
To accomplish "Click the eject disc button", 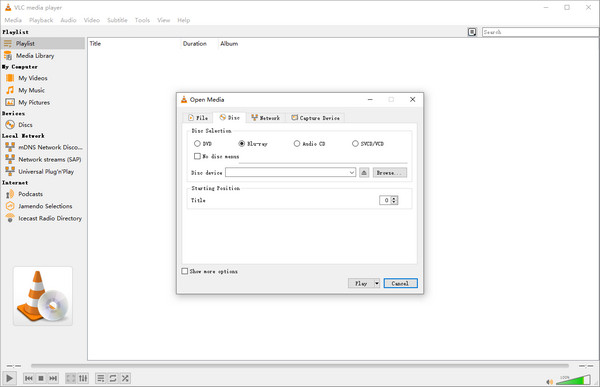I will [x=364, y=173].
